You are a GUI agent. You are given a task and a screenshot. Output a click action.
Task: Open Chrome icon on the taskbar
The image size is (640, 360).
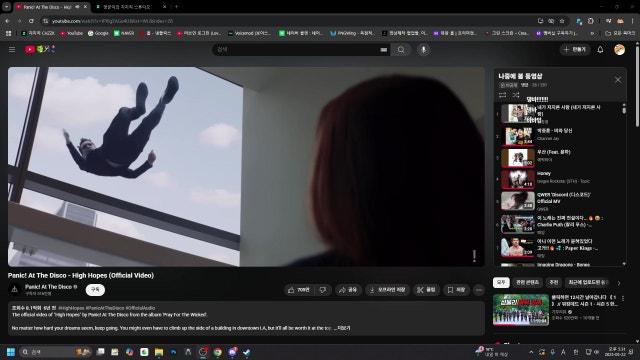point(218,352)
